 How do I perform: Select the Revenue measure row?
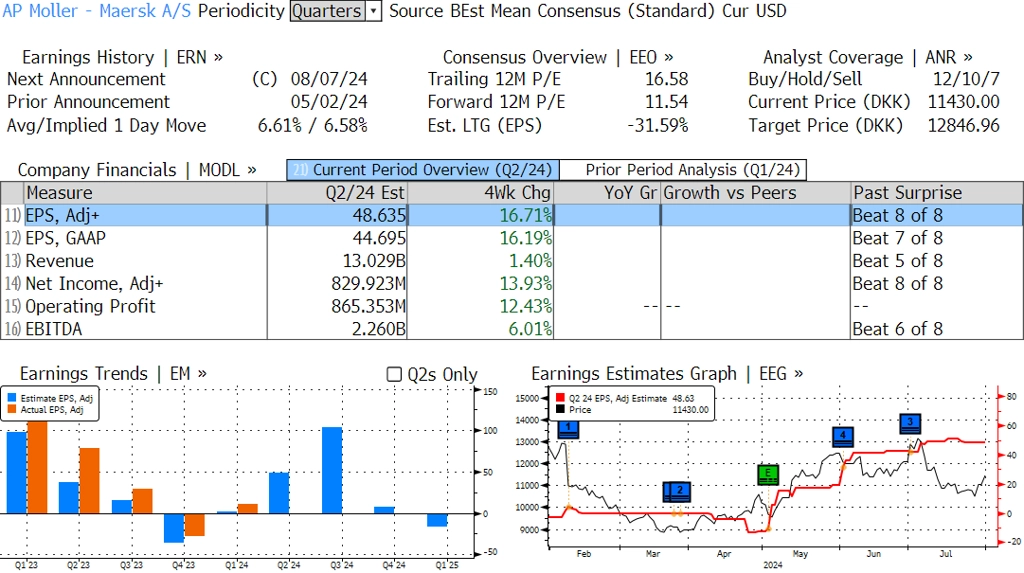pos(512,261)
